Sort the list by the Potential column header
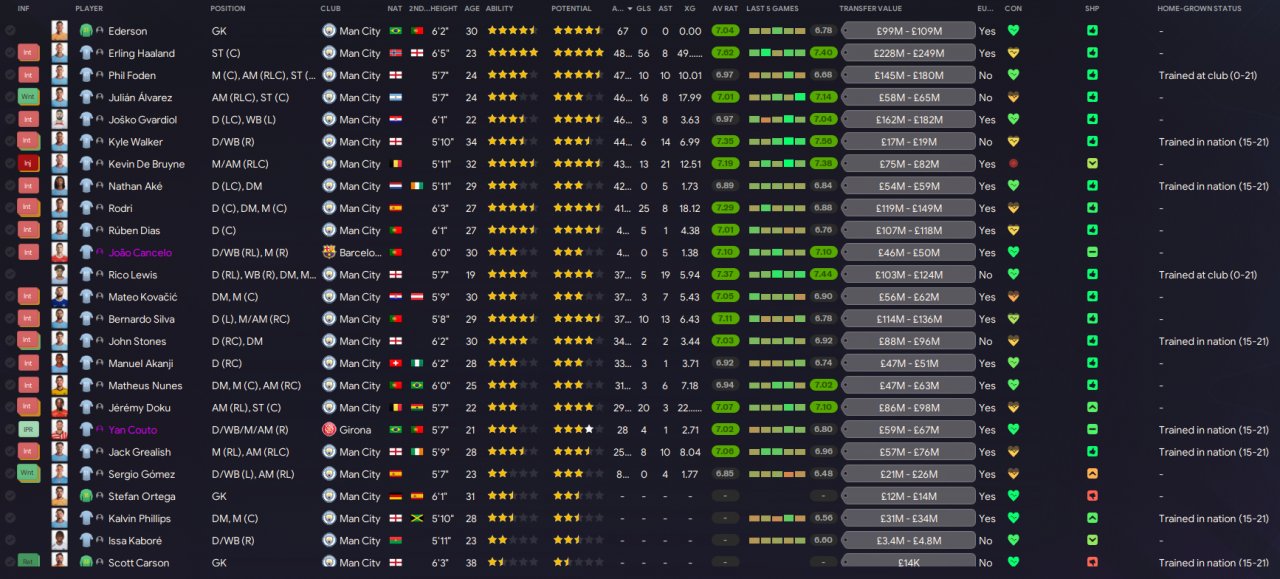This screenshot has height=579, width=1280. [x=571, y=8]
